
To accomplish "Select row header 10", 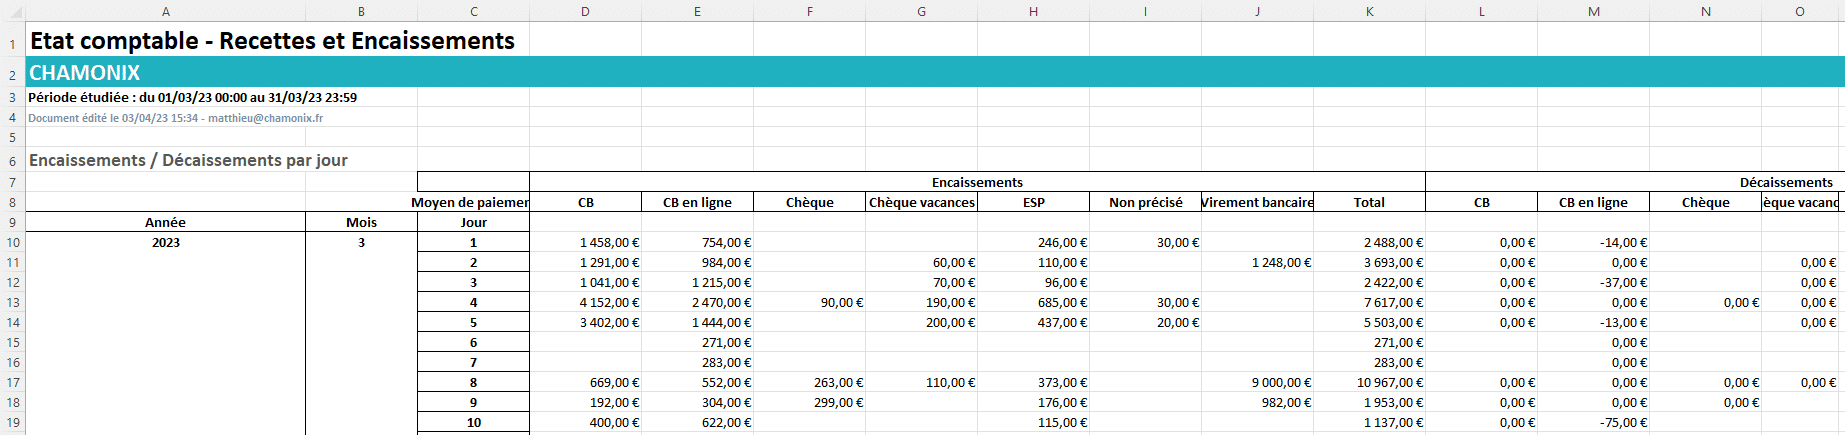I will point(12,243).
